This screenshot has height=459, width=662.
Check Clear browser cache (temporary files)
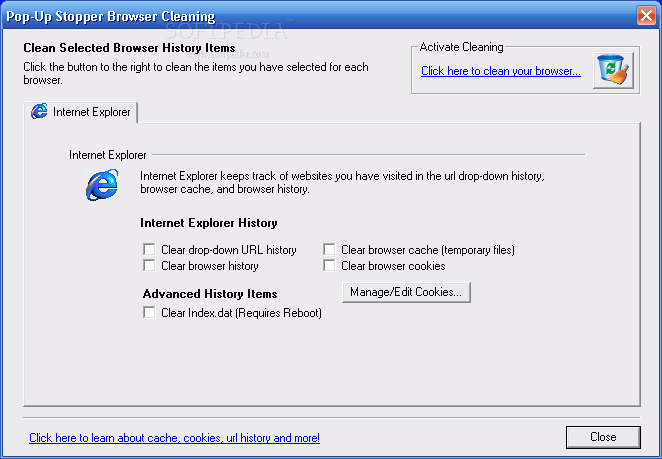pyautogui.click(x=329, y=249)
